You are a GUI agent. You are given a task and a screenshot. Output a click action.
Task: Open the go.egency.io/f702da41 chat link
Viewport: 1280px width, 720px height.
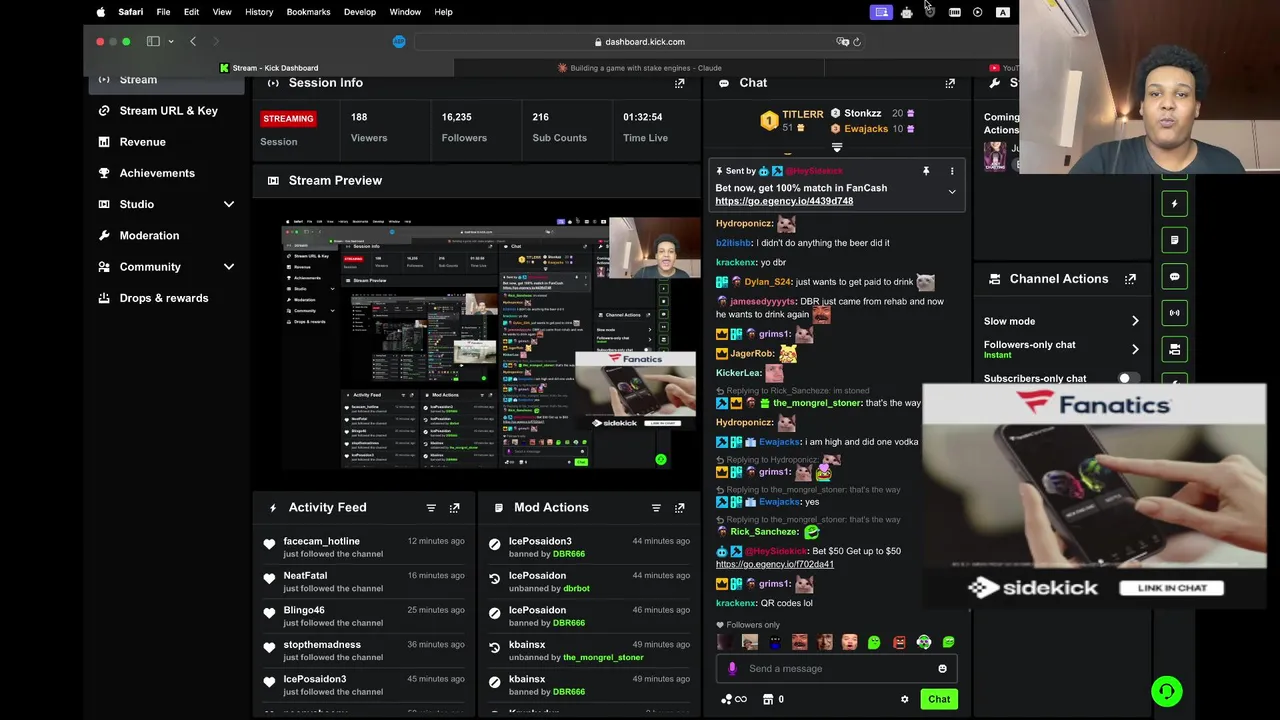tap(775, 564)
